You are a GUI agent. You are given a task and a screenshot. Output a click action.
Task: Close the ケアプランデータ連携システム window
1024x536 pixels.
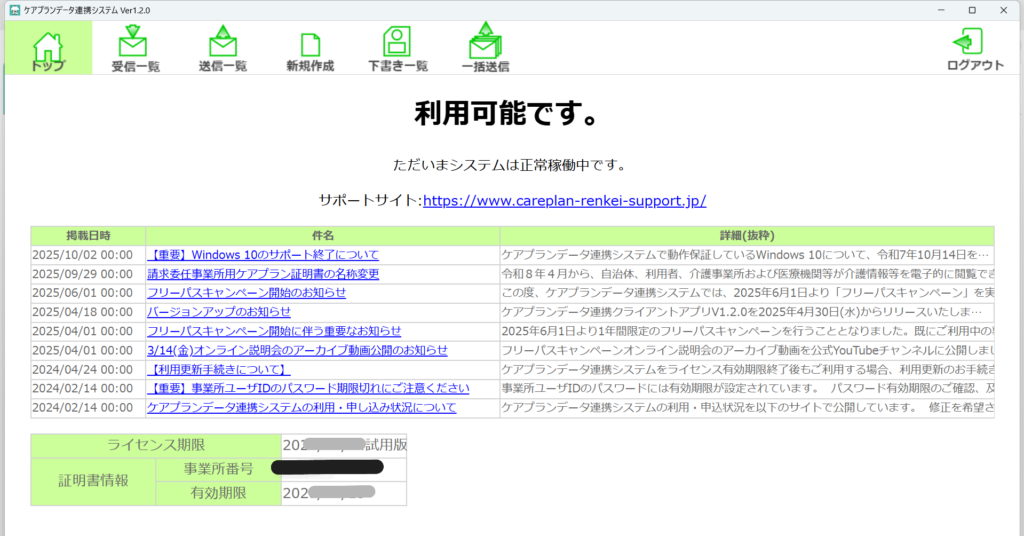point(1004,10)
